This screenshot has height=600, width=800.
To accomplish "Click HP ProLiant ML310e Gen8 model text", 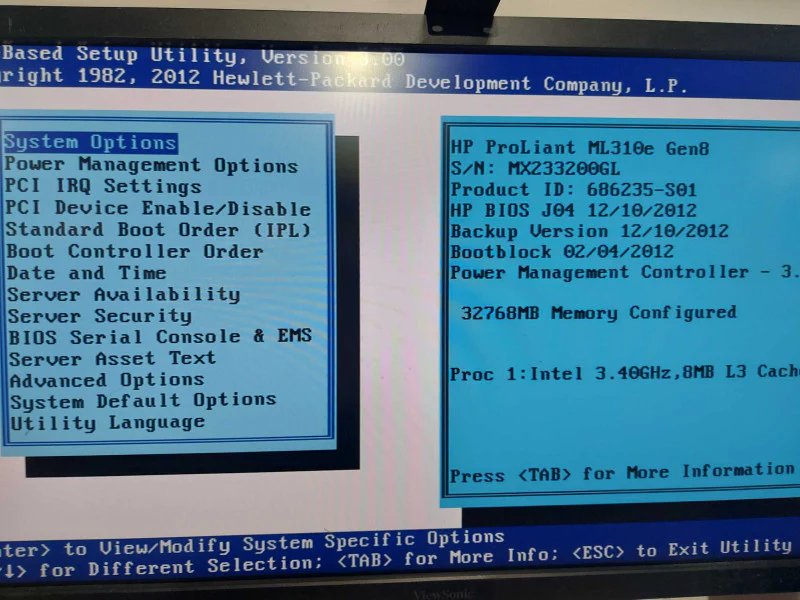I will tap(580, 148).
